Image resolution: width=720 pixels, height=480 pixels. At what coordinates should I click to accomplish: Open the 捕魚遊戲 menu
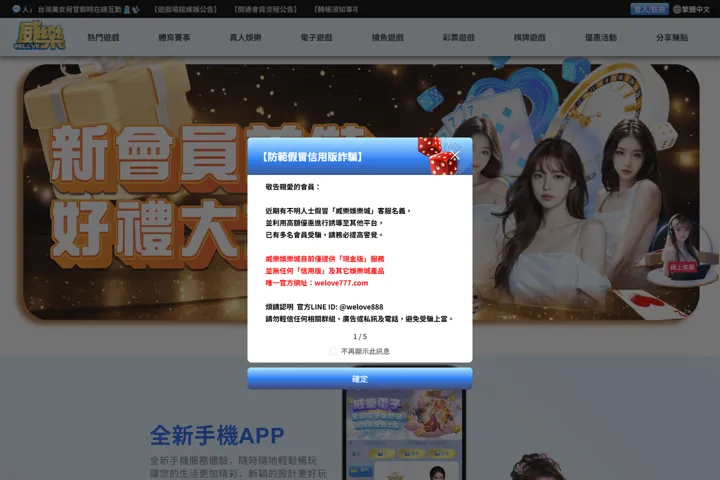388,38
